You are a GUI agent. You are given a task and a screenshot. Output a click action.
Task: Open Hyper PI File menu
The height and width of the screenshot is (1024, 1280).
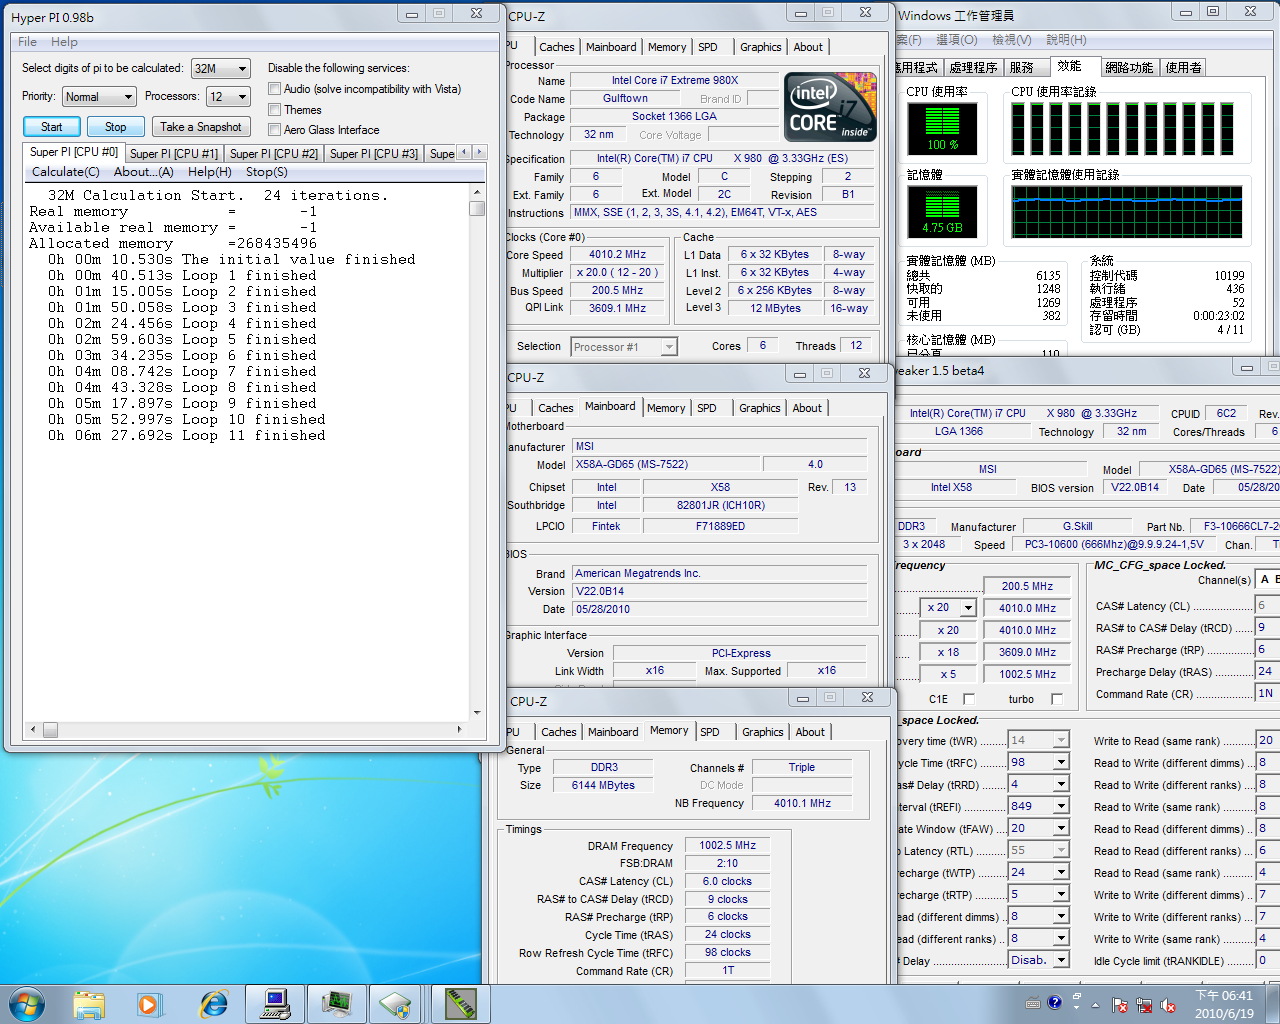pos(27,42)
